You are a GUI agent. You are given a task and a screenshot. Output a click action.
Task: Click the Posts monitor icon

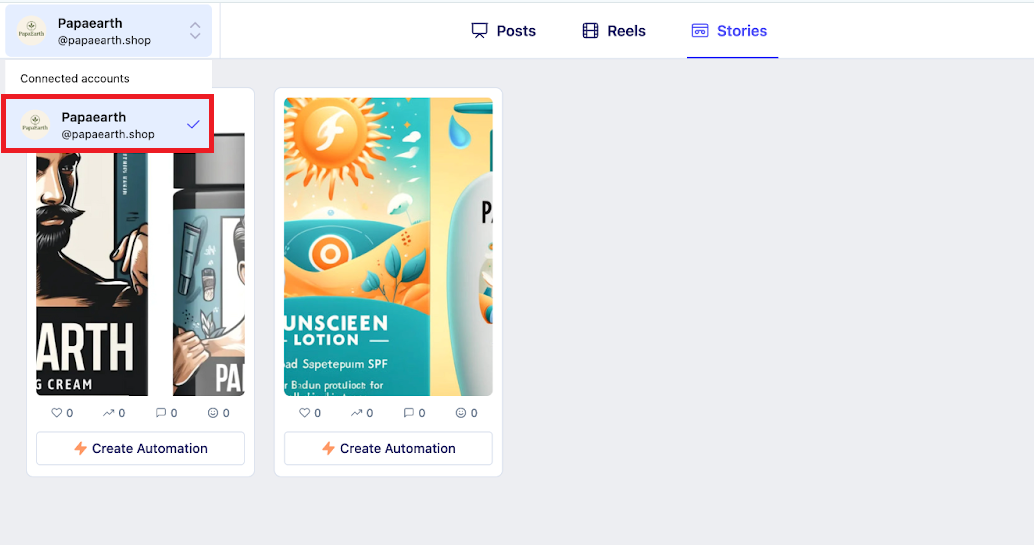479,31
